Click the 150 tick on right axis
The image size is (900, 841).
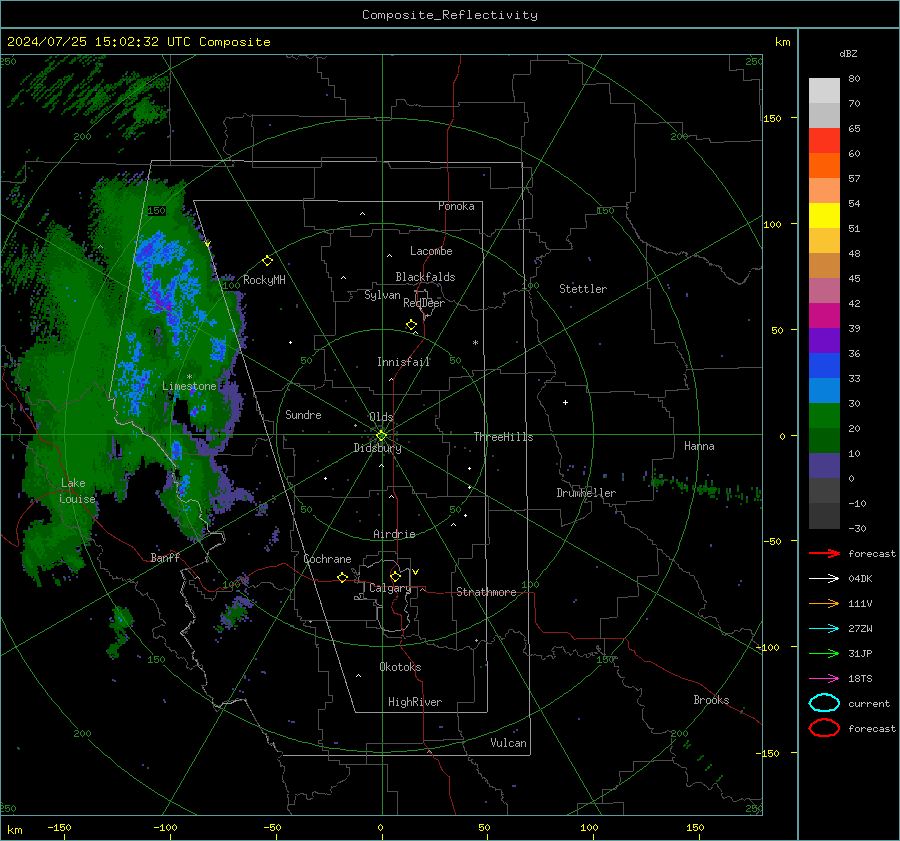pos(773,118)
